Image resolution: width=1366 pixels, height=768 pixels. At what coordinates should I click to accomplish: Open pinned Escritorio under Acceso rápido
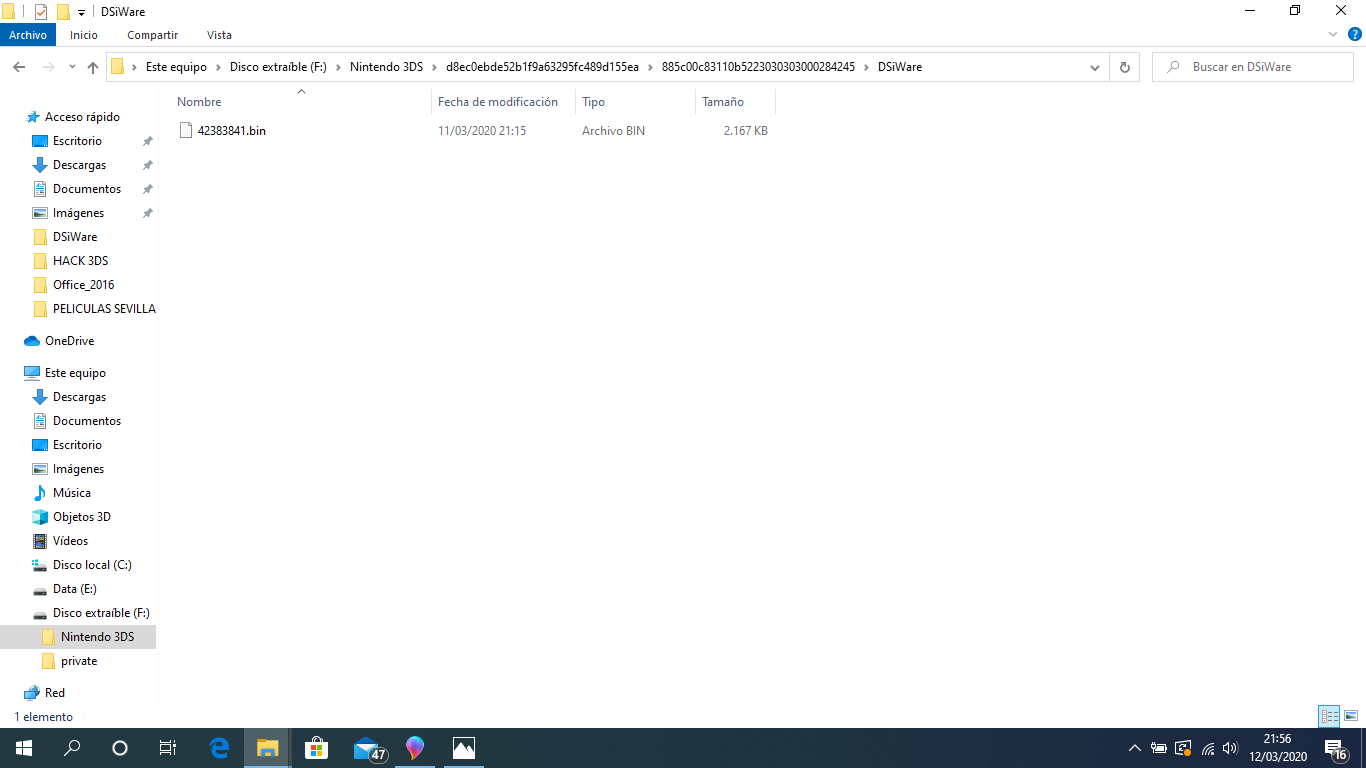click(x=77, y=141)
